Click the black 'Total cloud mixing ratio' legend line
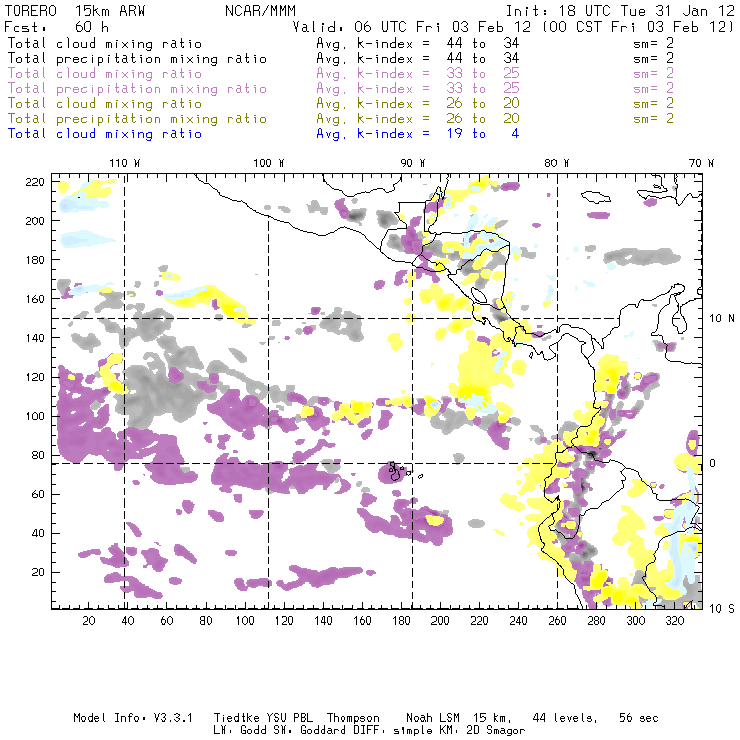The height and width of the screenshot is (740, 740). pos(105,43)
